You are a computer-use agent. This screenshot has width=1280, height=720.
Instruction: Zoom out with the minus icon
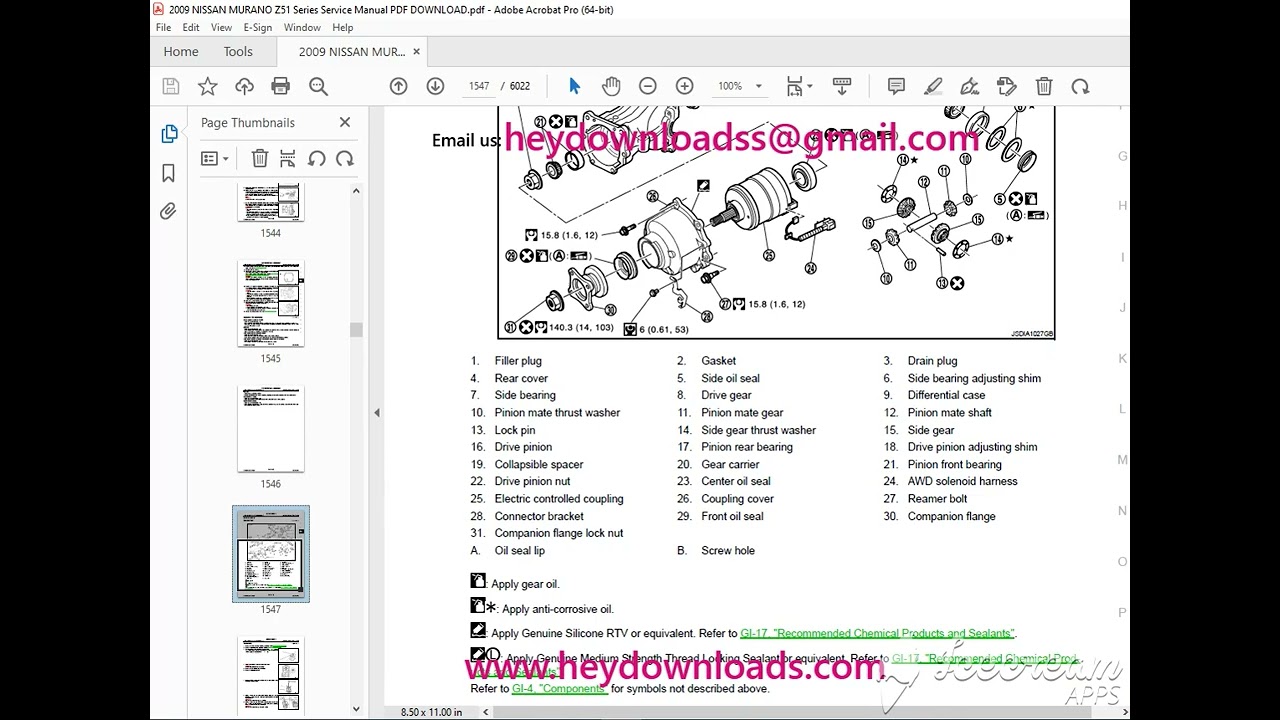click(x=647, y=87)
